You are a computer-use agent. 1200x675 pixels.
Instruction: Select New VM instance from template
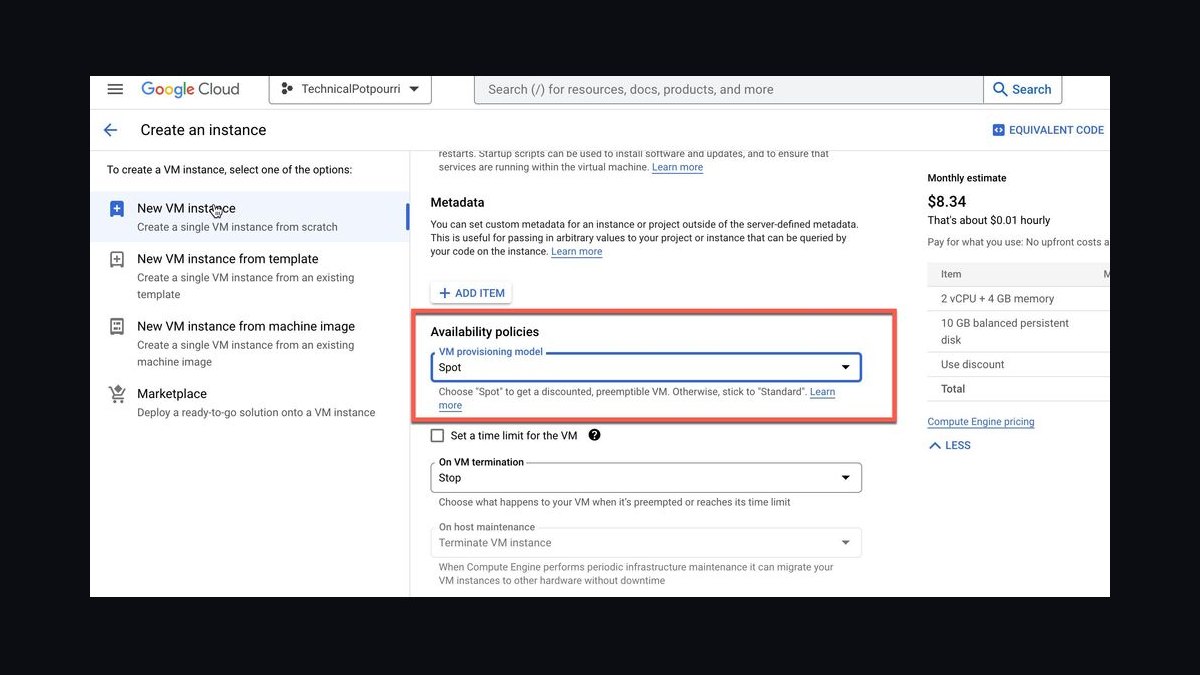pos(249,276)
